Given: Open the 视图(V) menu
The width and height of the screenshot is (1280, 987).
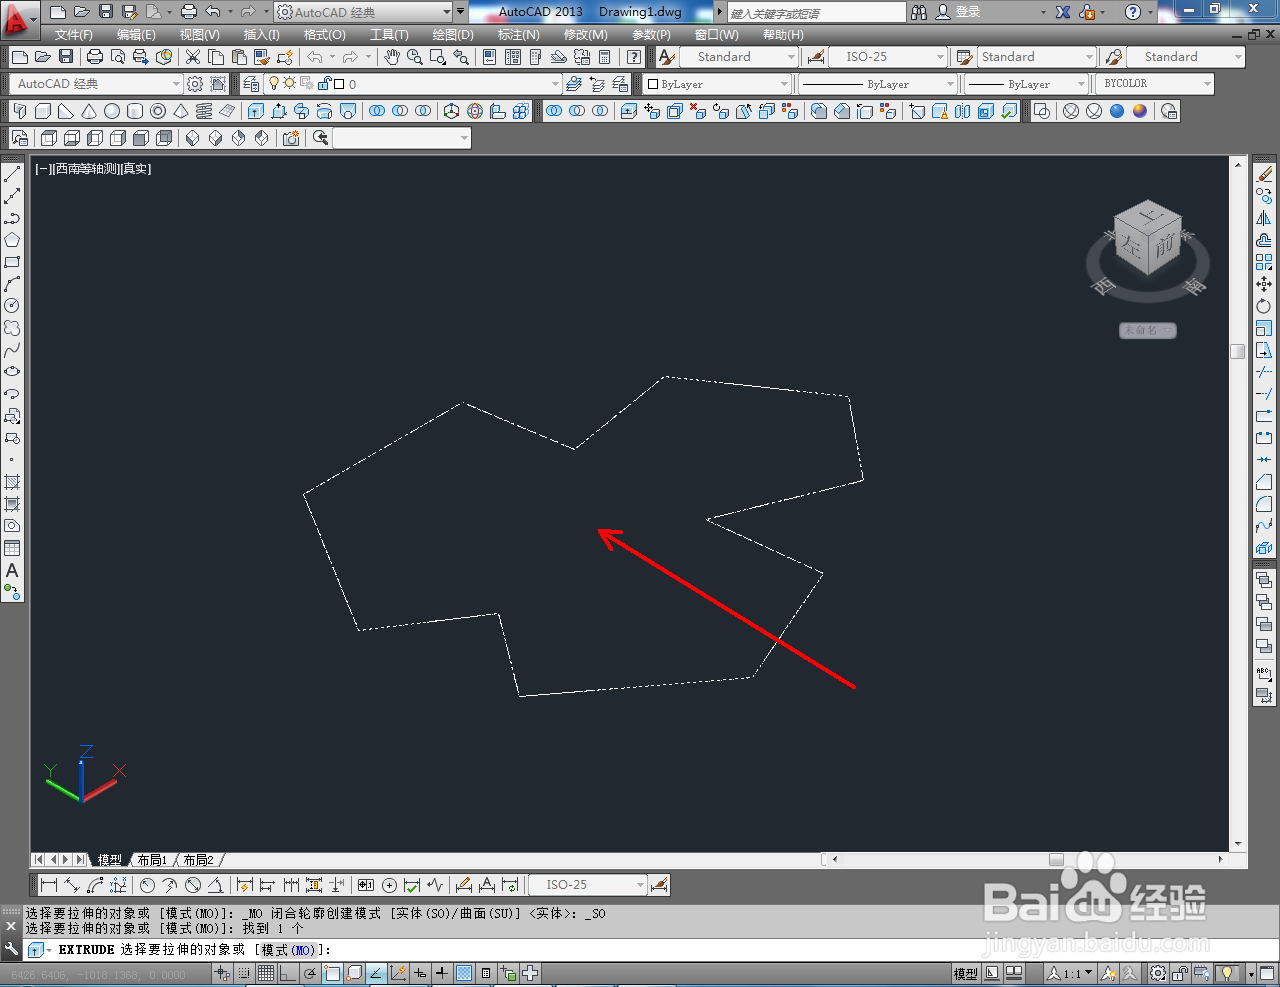Looking at the screenshot, I should [200, 35].
